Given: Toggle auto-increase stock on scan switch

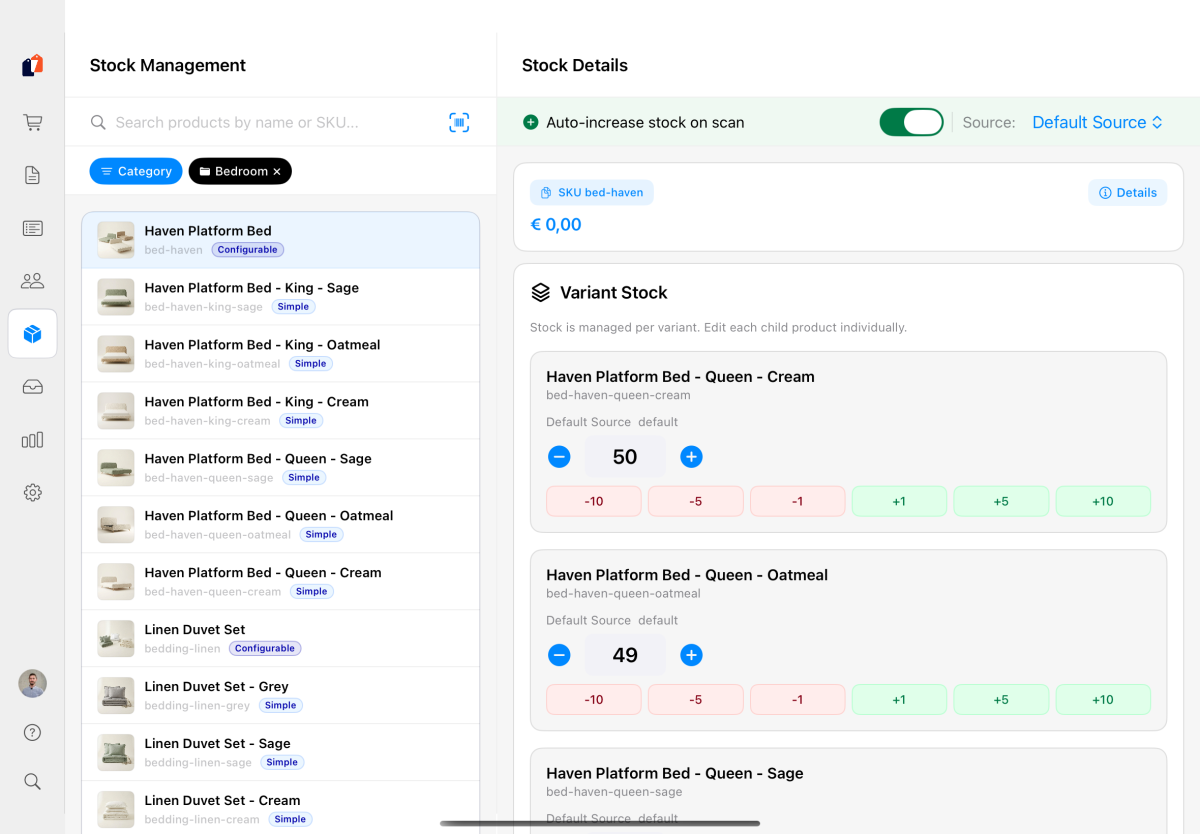Looking at the screenshot, I should 911,122.
